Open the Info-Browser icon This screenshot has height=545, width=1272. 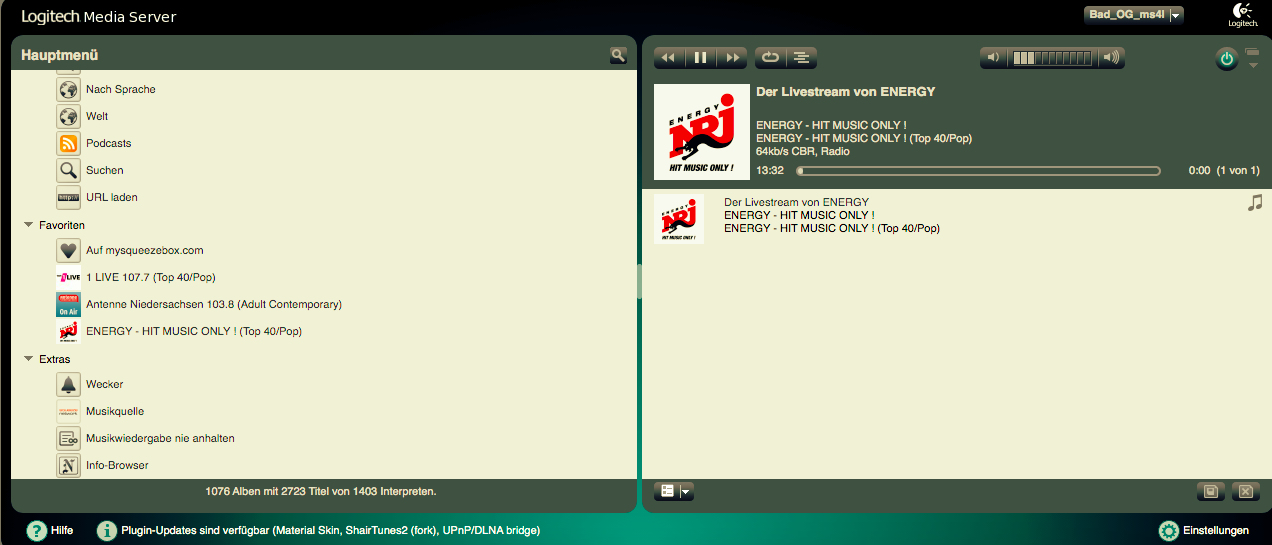point(69,465)
